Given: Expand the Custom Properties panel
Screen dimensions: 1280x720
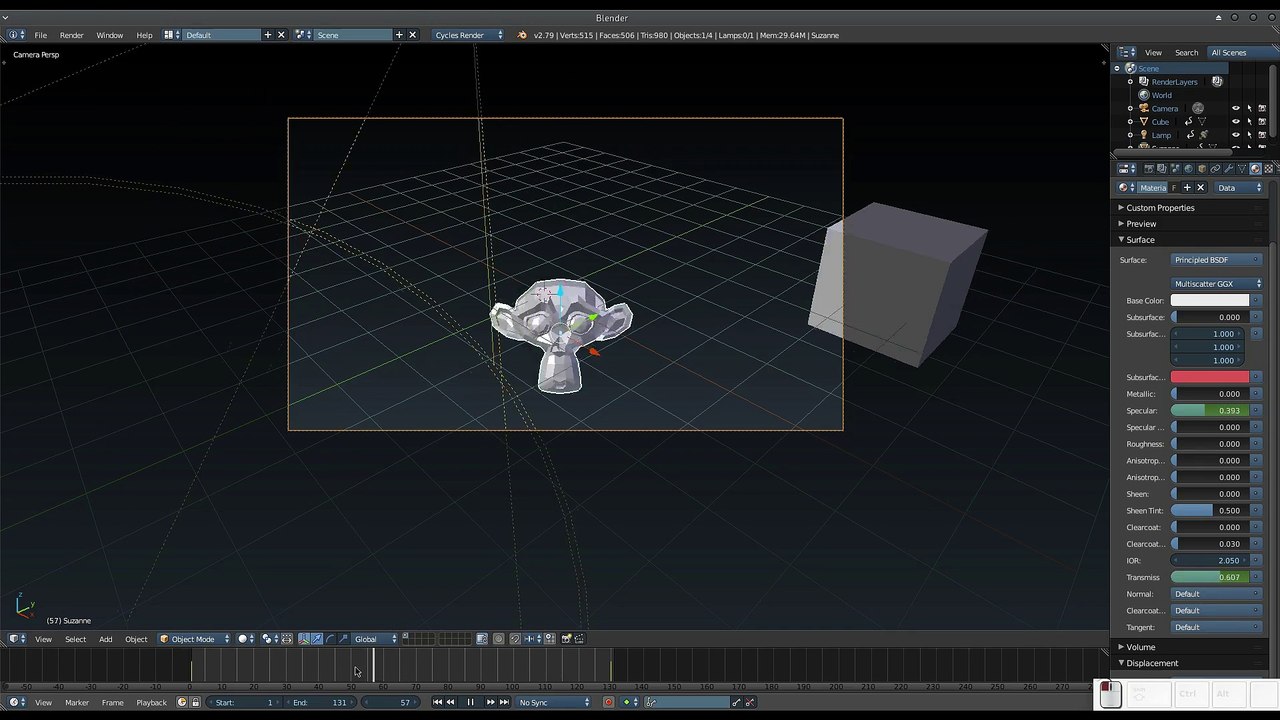Looking at the screenshot, I should 1160,208.
